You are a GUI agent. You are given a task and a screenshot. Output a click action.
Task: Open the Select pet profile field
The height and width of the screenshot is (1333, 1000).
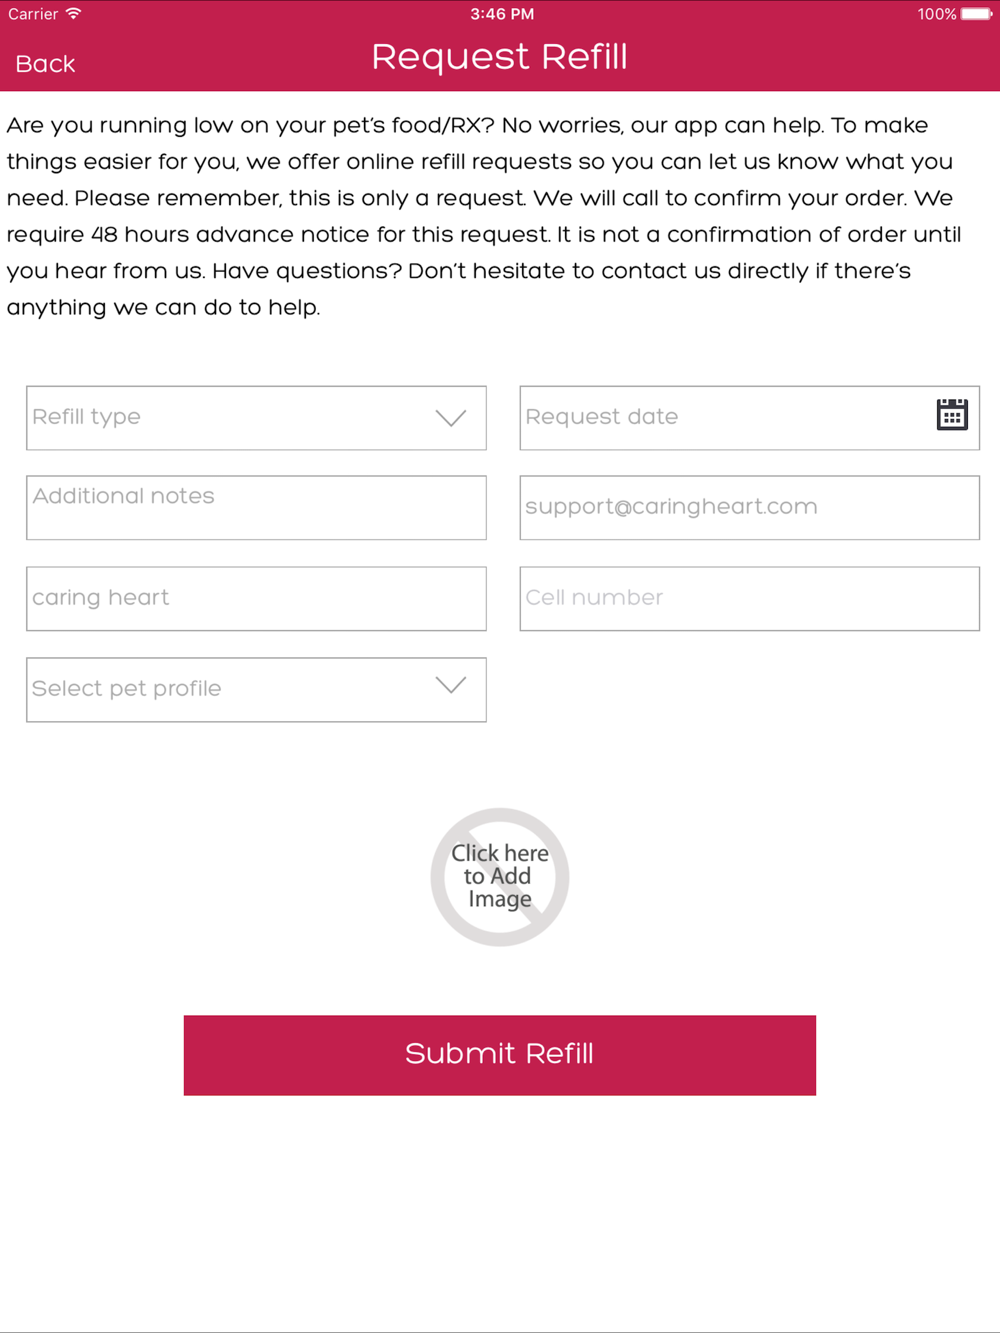click(256, 690)
